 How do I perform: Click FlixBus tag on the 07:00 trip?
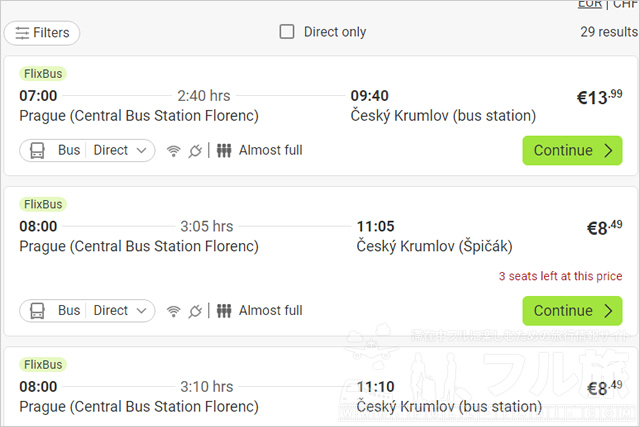click(x=43, y=74)
